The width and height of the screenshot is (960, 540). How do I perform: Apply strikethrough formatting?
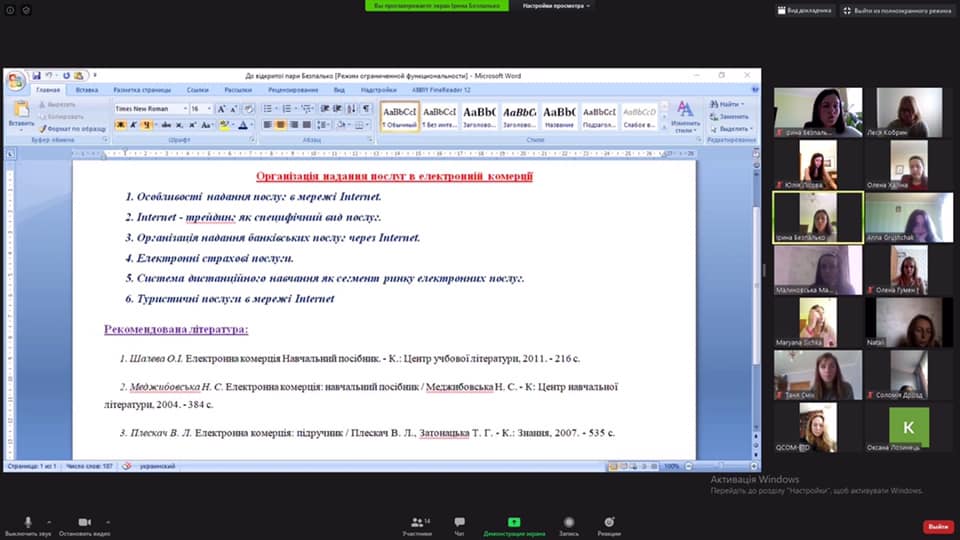click(x=165, y=125)
